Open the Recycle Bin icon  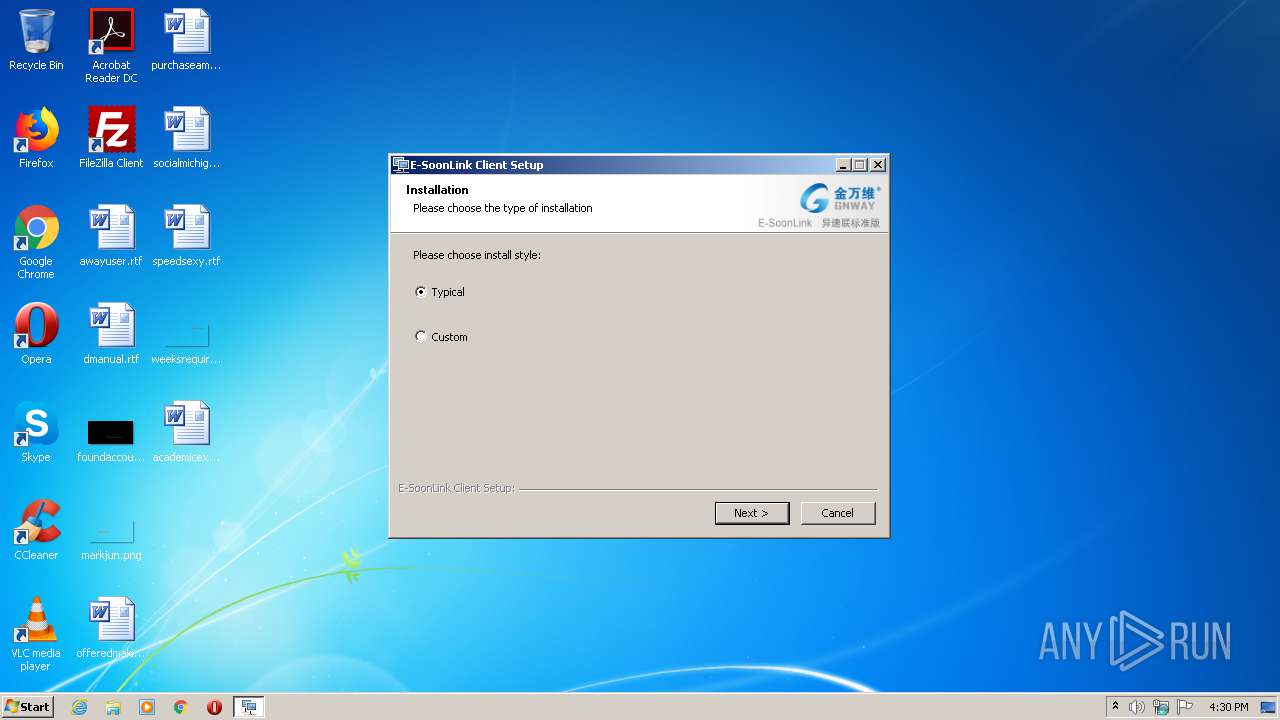point(36,40)
